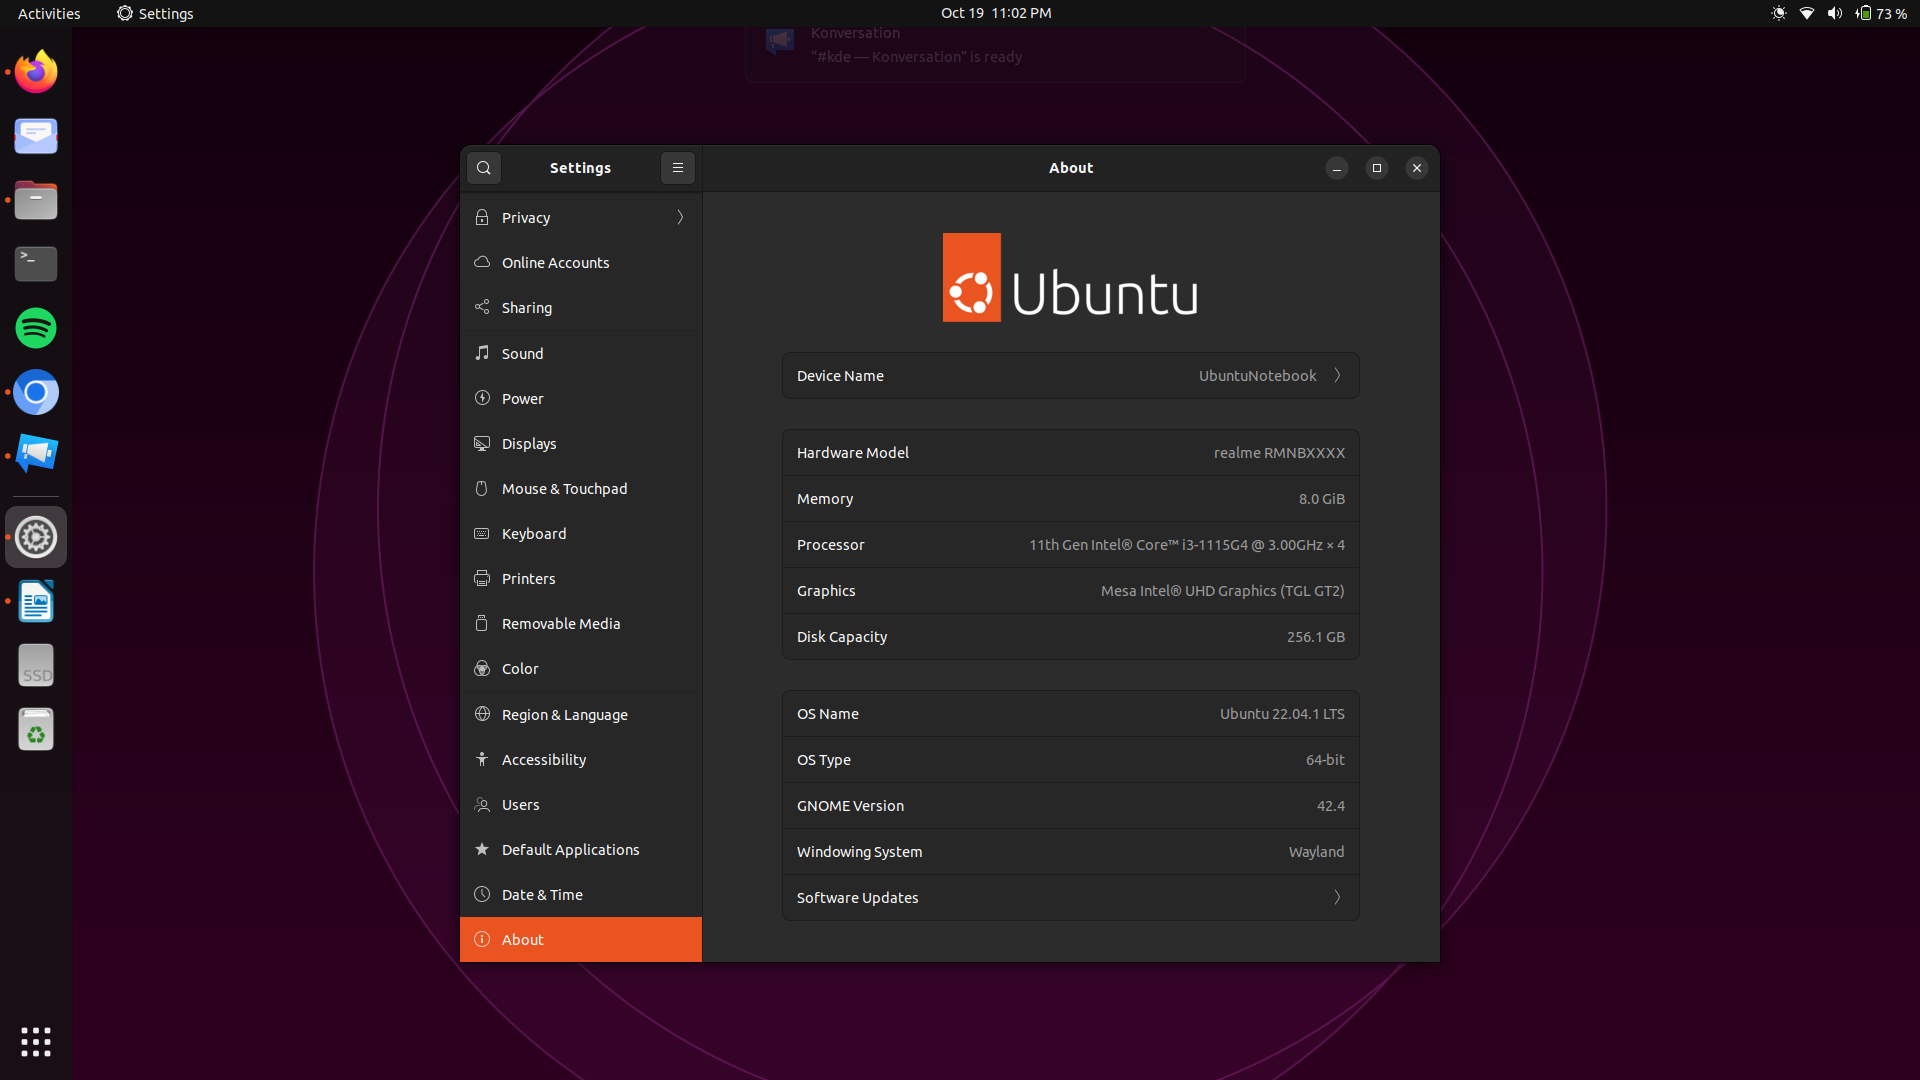Viewport: 1920px width, 1080px height.
Task: Open LibreOffice Writer from dock
Action: pos(36,602)
